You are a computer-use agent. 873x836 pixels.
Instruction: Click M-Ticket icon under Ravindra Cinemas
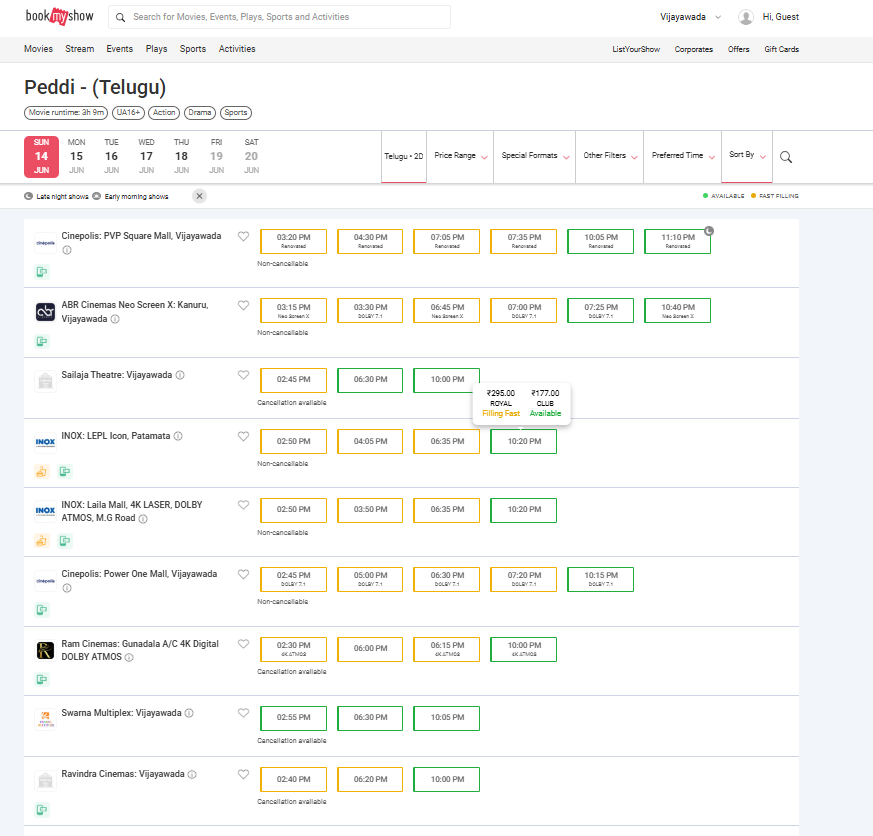click(x=42, y=809)
